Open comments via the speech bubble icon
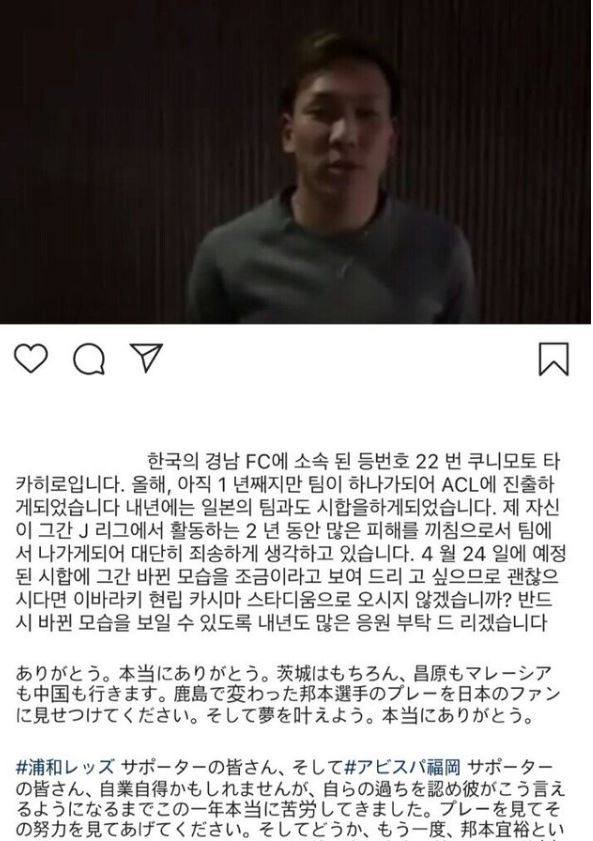The height and width of the screenshot is (841, 593). [88, 359]
